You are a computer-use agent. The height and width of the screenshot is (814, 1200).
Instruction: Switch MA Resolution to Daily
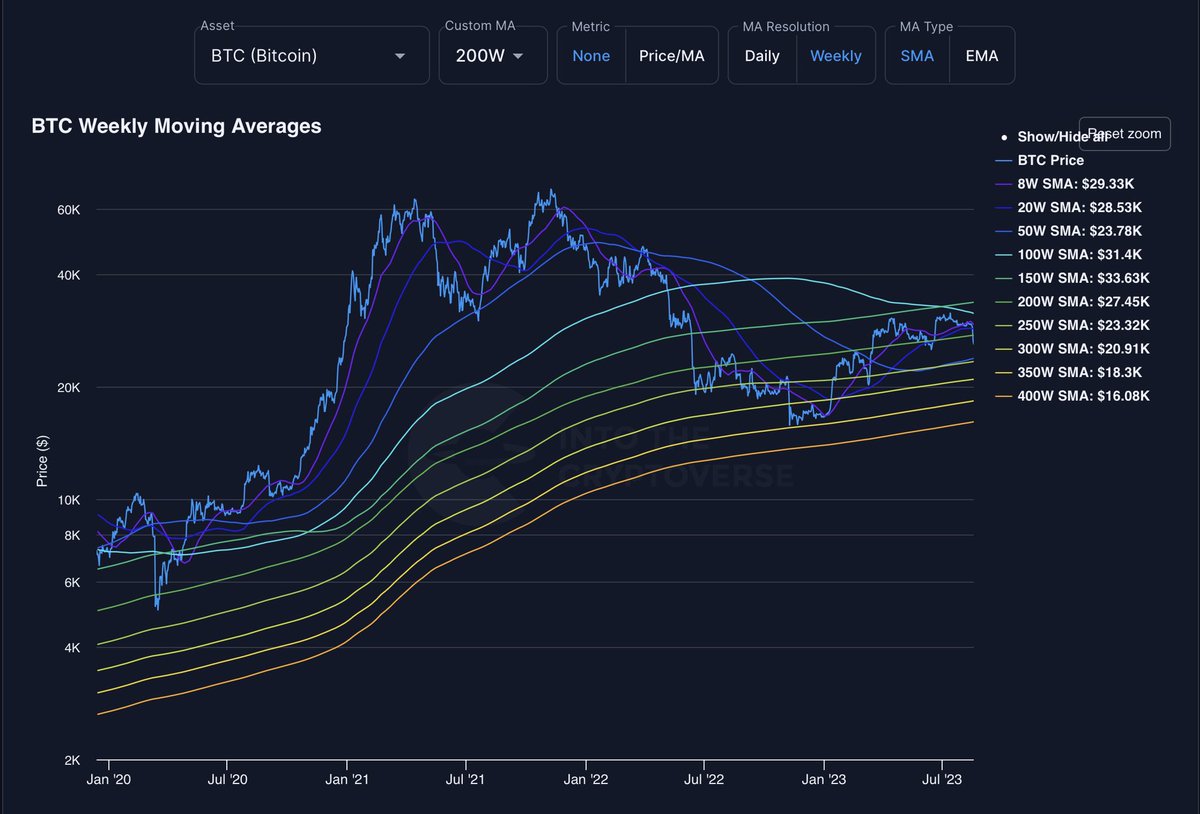[761, 56]
